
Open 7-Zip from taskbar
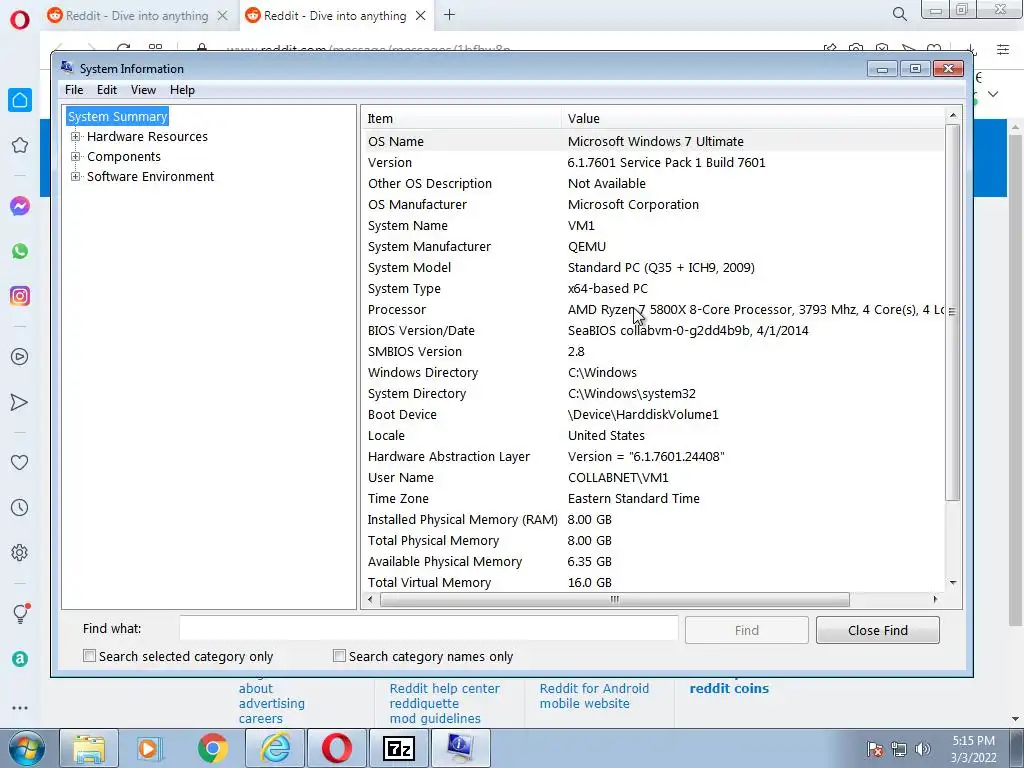[x=398, y=748]
